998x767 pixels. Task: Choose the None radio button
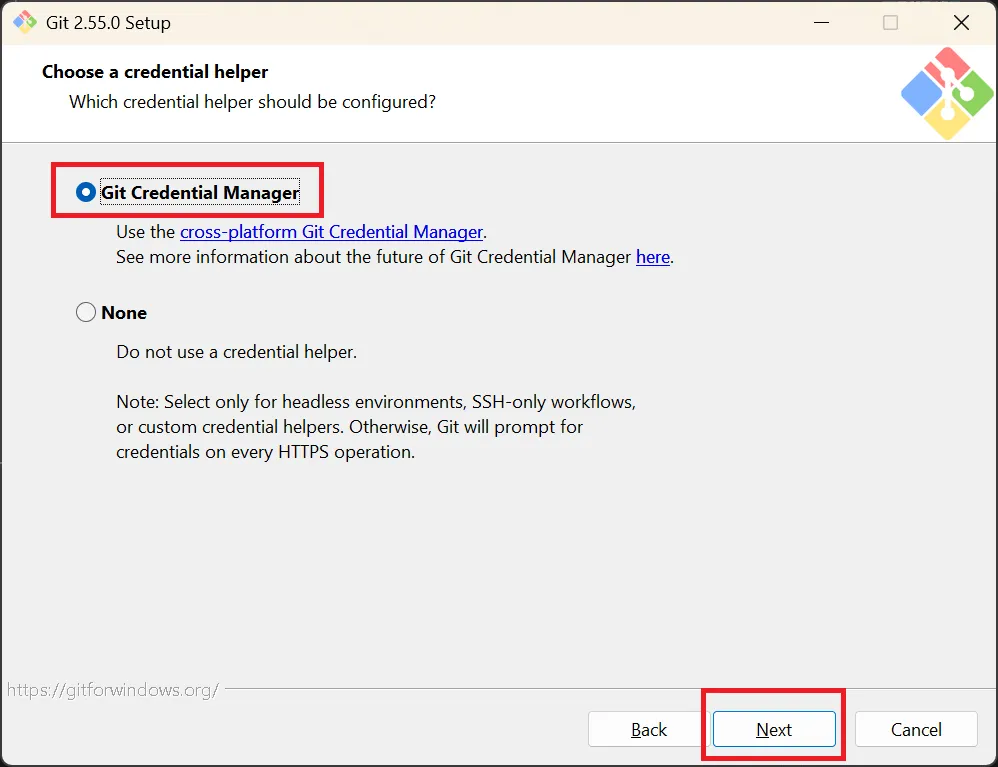coord(86,313)
